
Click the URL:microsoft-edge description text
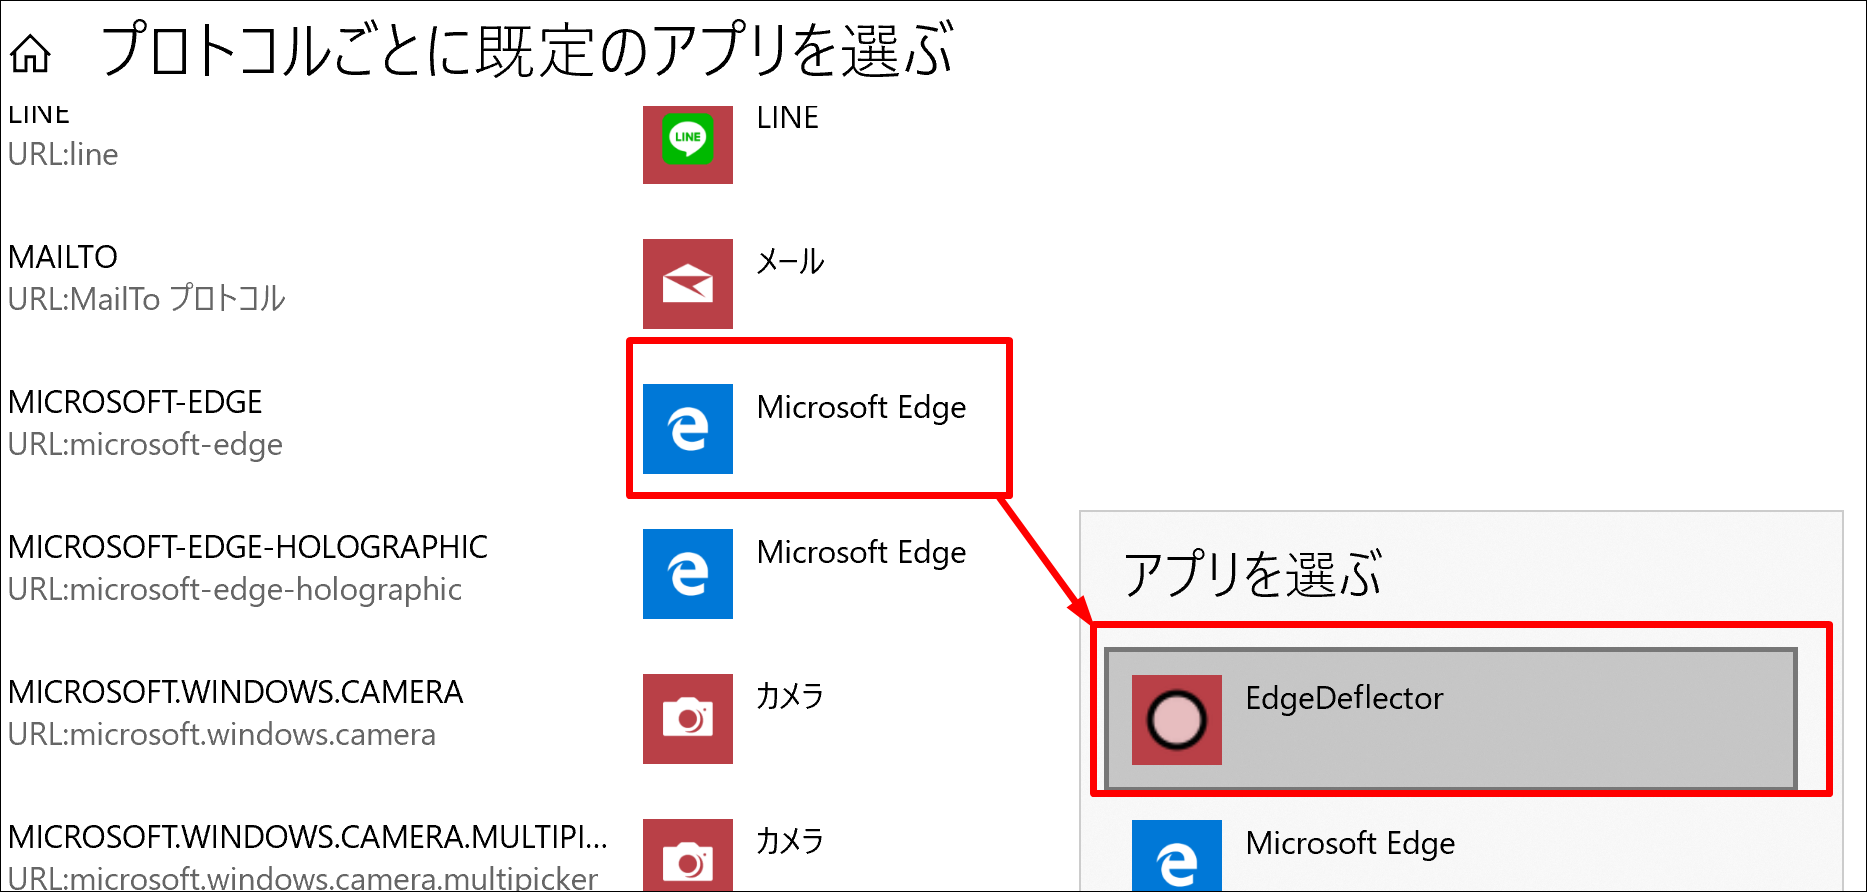pos(145,444)
